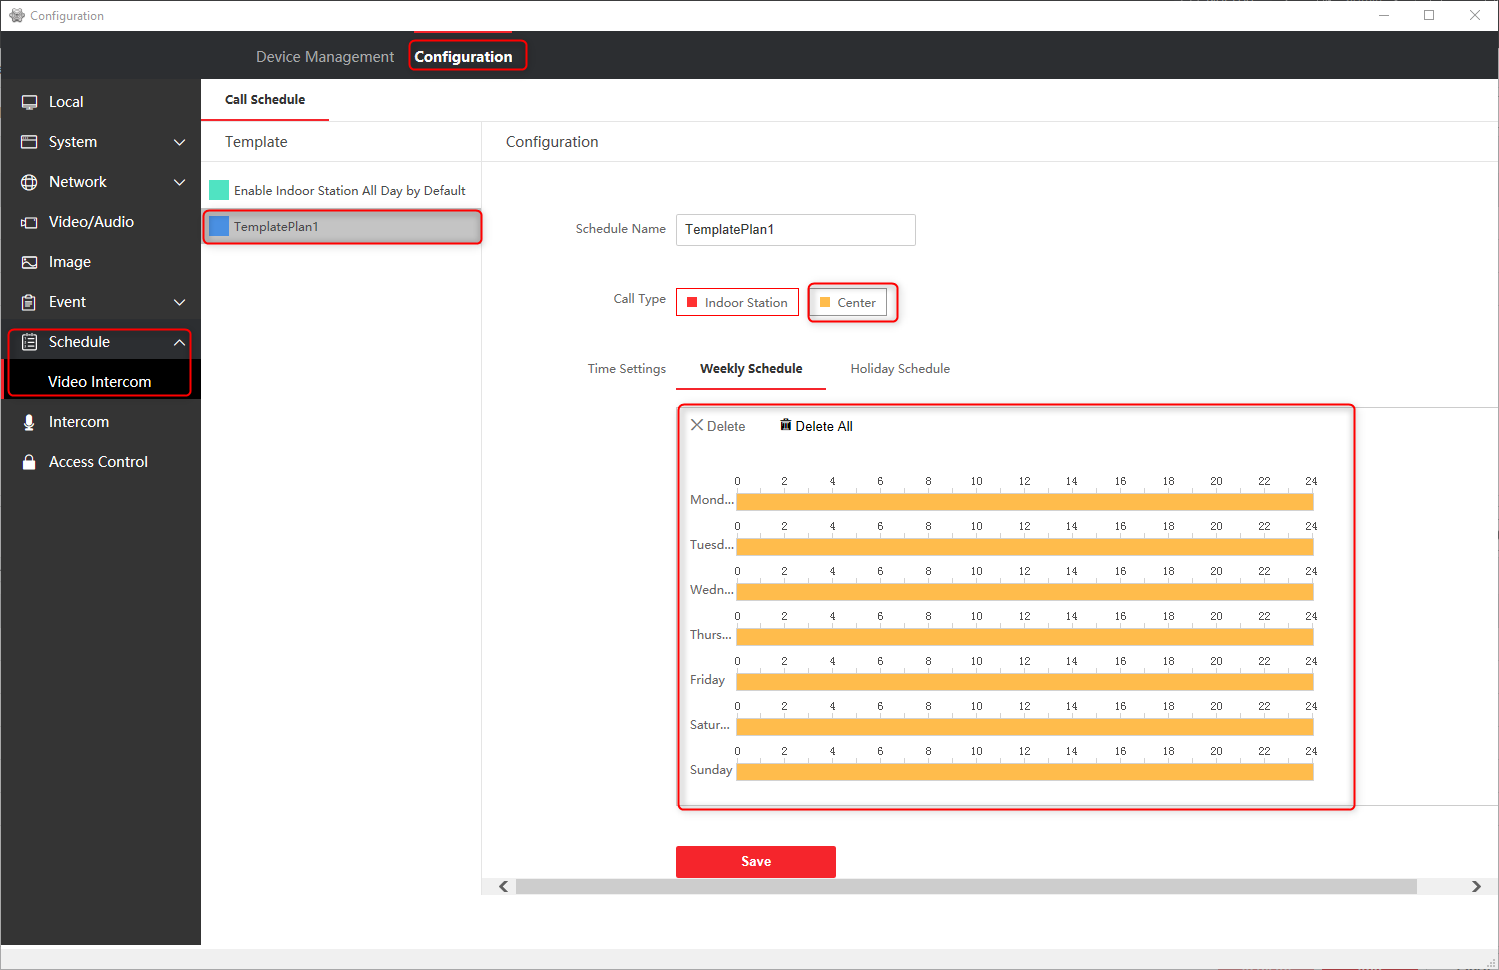
Task: Click the Schedule Name input field
Action: click(796, 230)
